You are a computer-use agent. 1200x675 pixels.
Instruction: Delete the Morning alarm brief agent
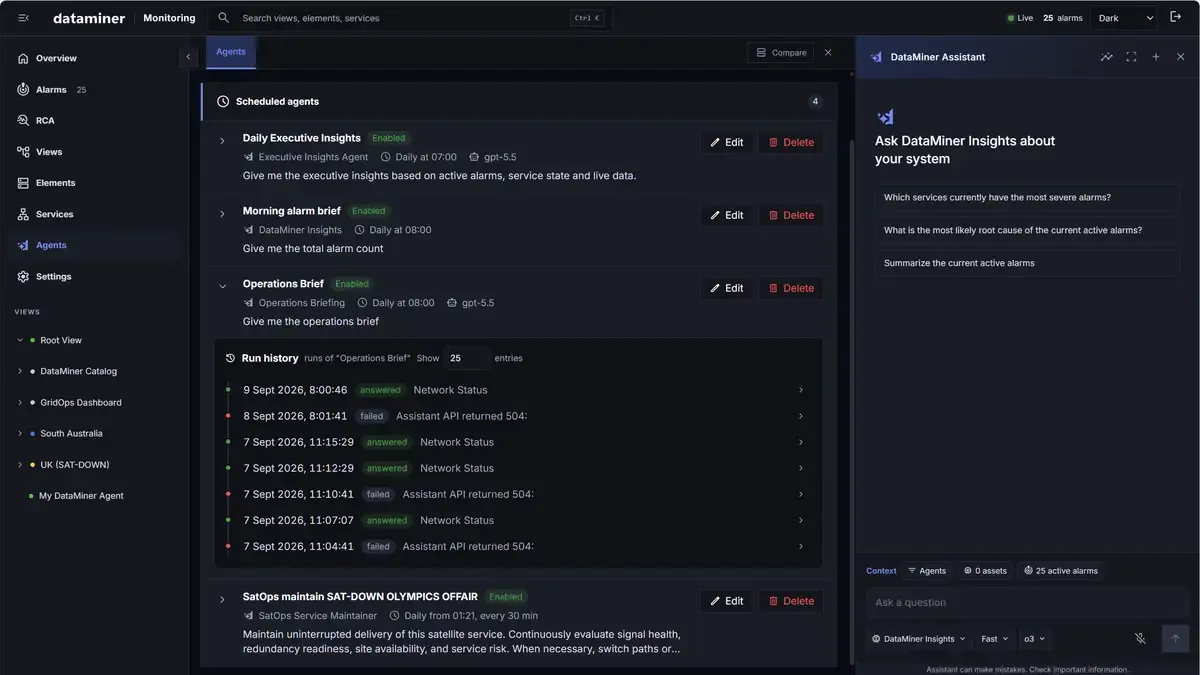[791, 215]
